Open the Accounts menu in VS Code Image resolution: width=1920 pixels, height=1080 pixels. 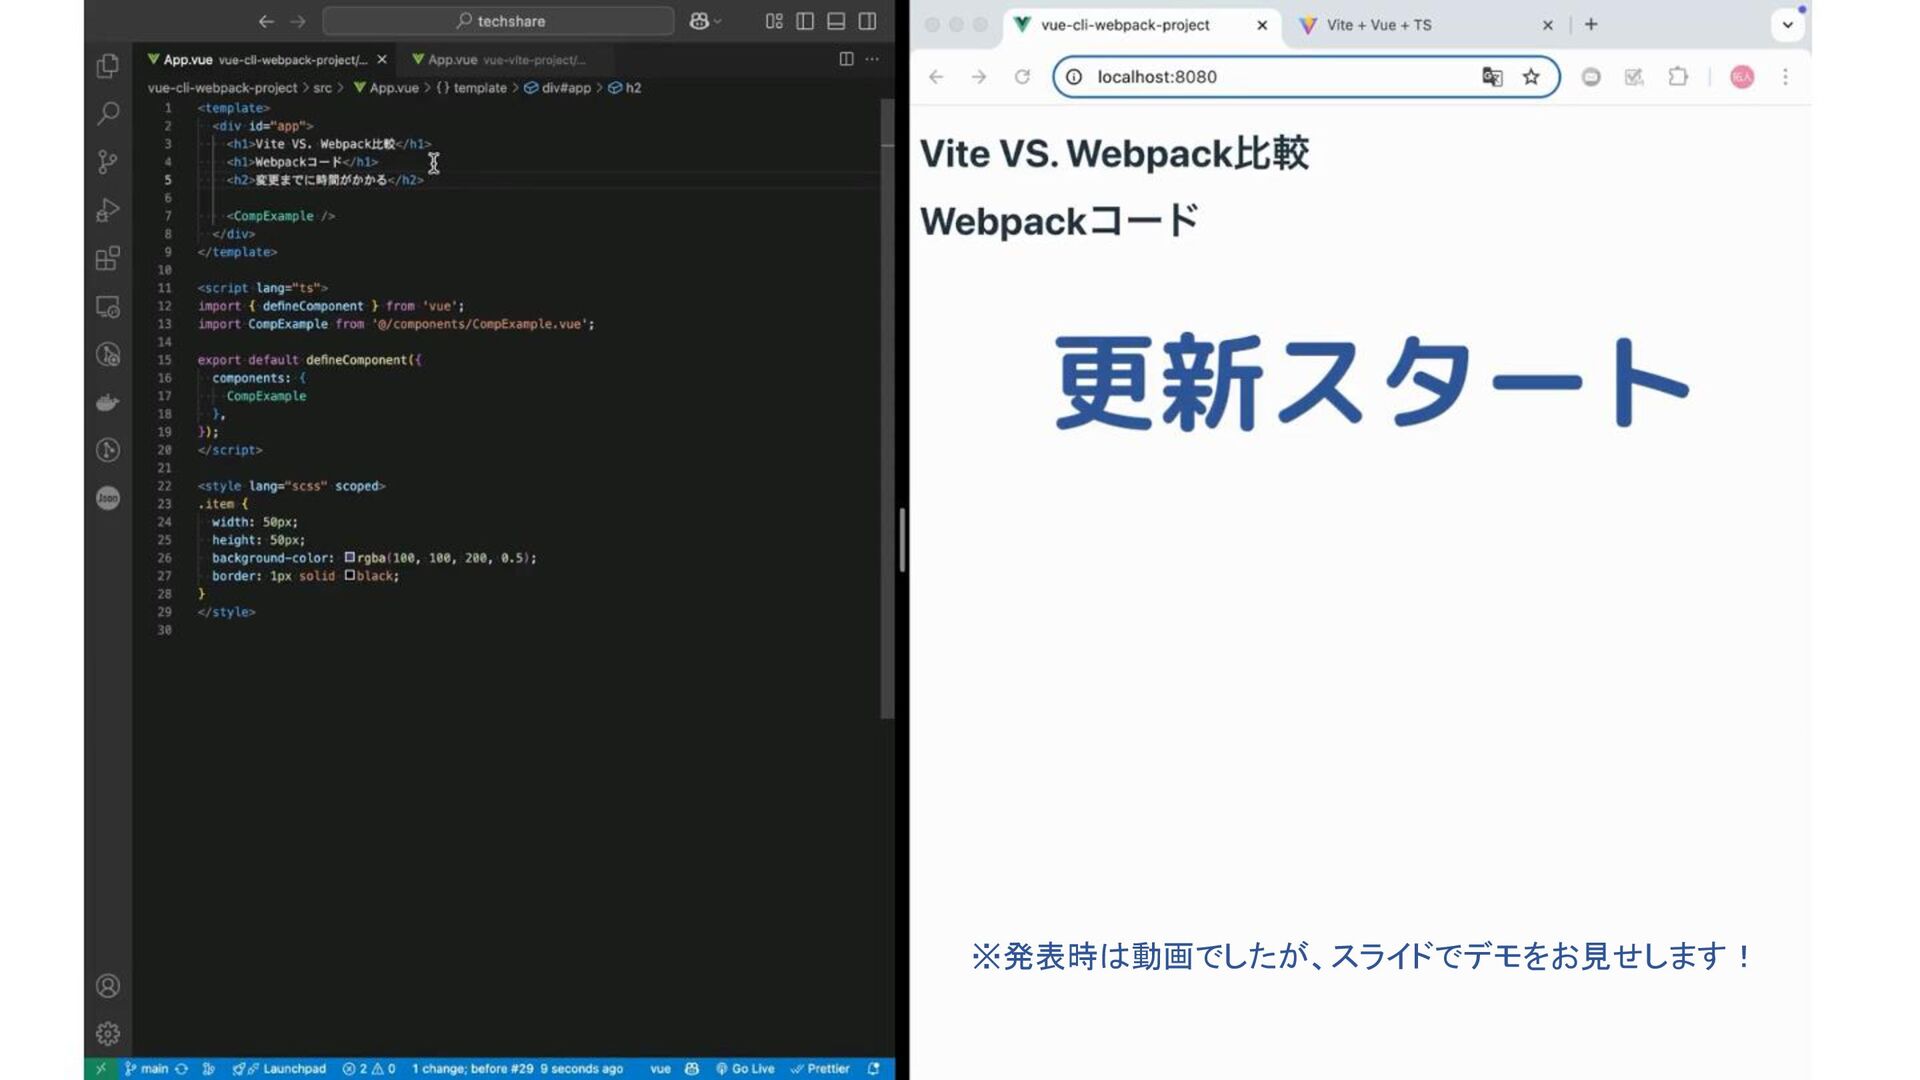108,986
